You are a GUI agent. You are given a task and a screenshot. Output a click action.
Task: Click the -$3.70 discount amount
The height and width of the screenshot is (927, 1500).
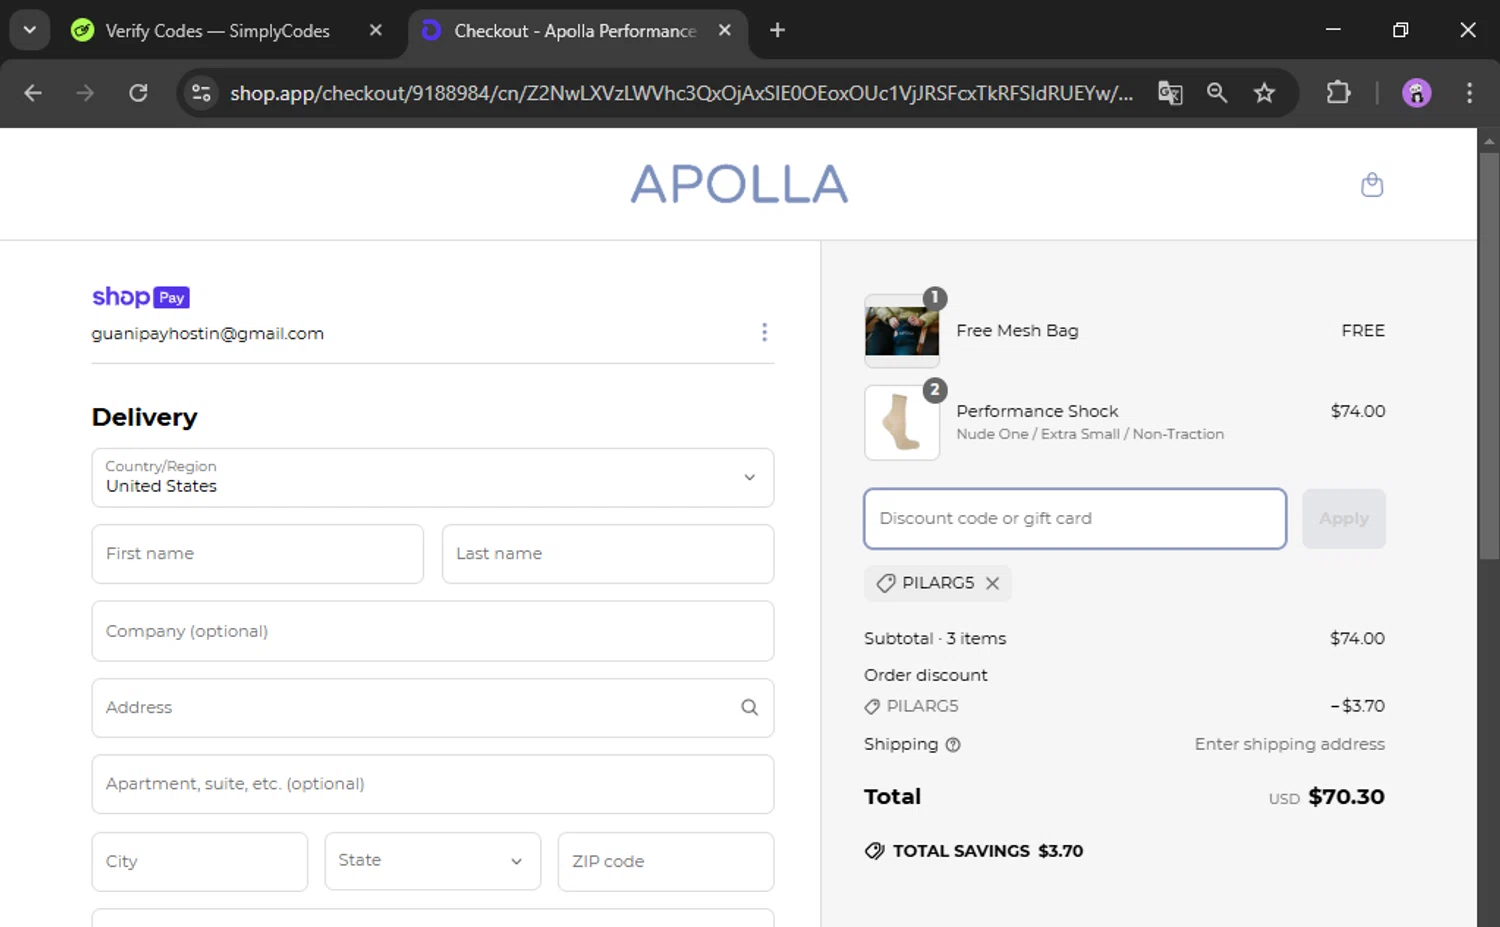click(x=1357, y=706)
